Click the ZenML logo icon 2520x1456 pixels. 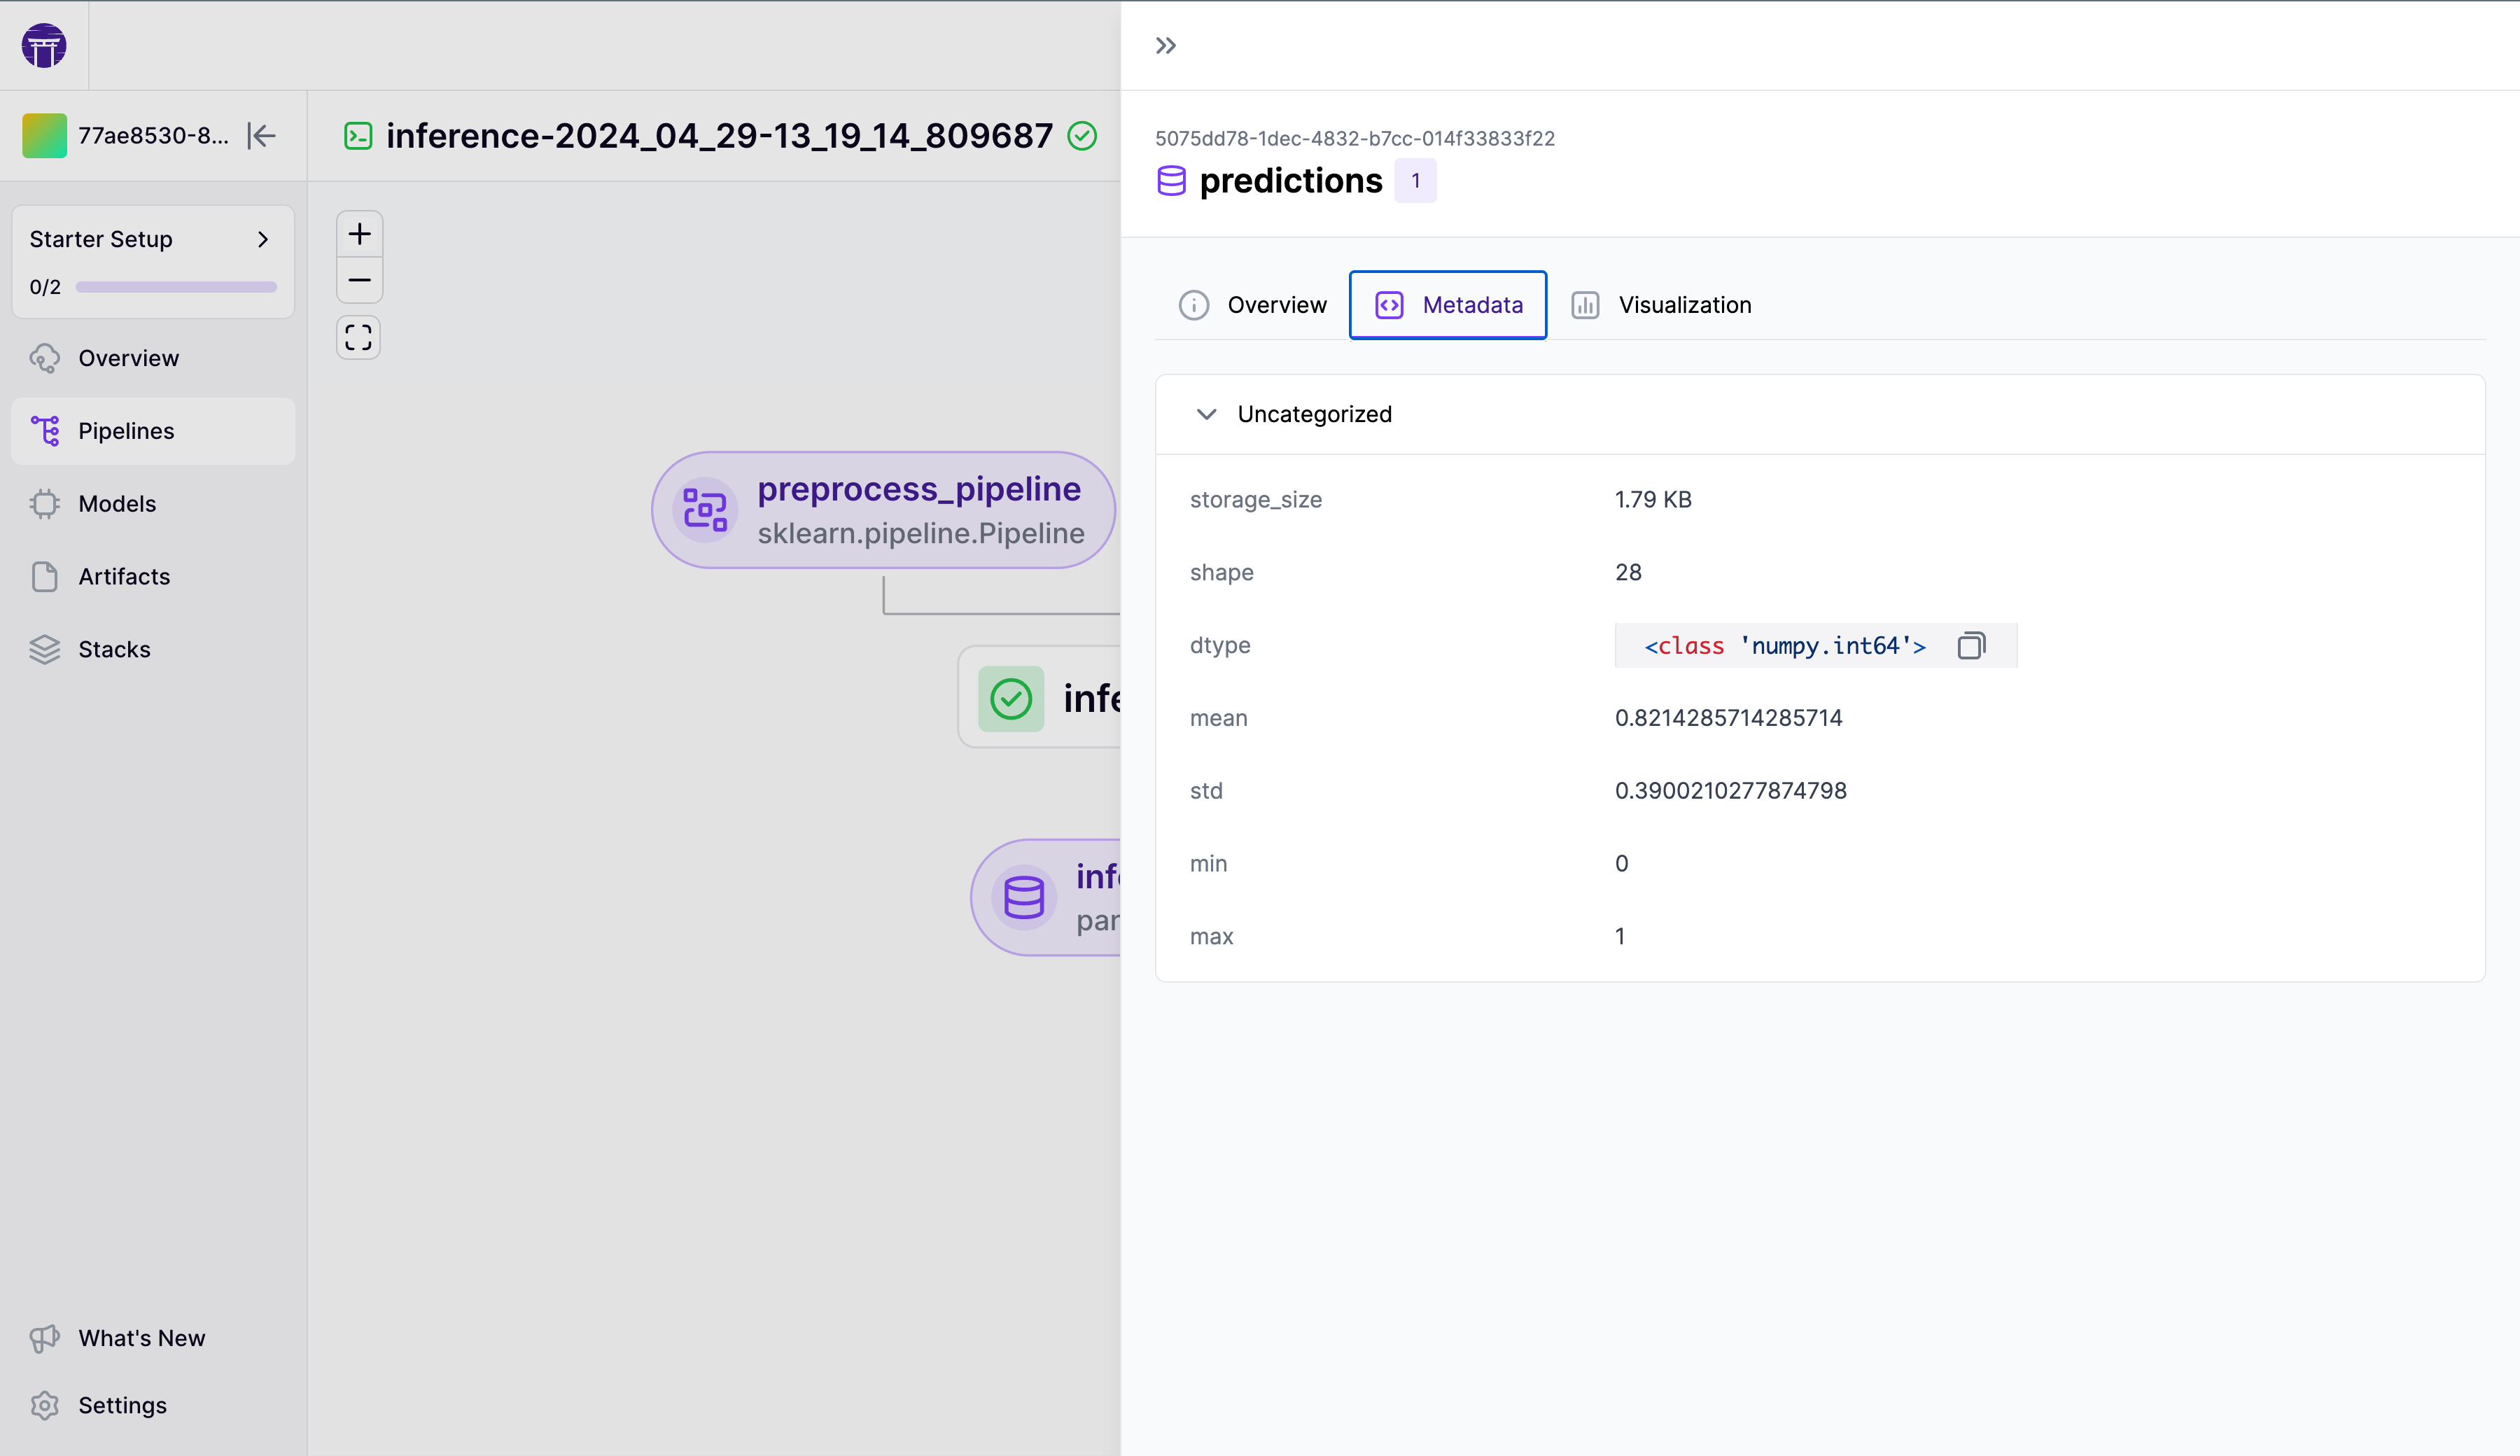click(44, 45)
